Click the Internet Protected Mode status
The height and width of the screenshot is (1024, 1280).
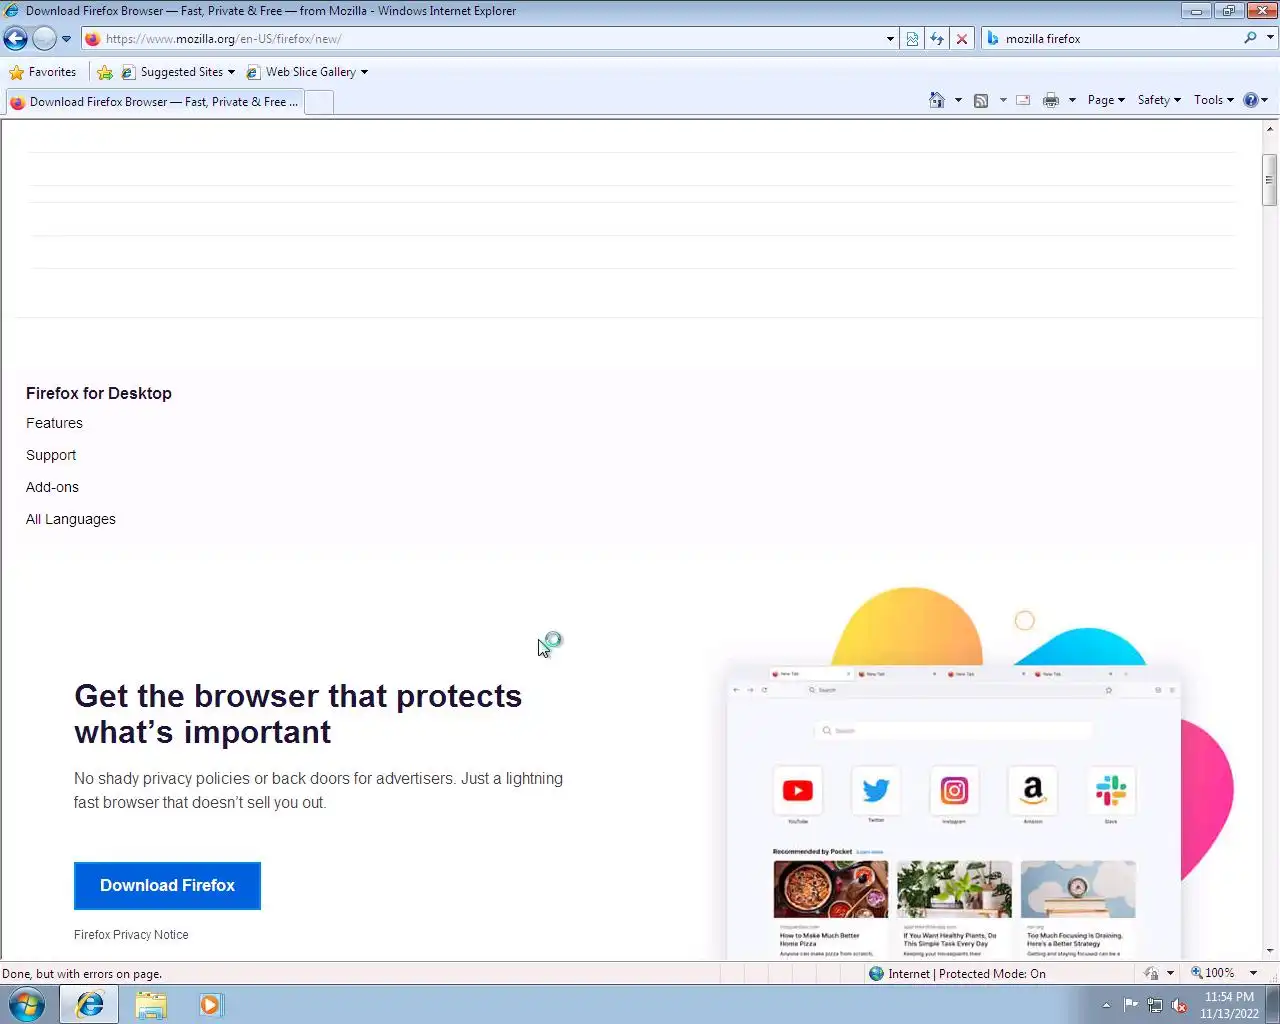click(957, 974)
